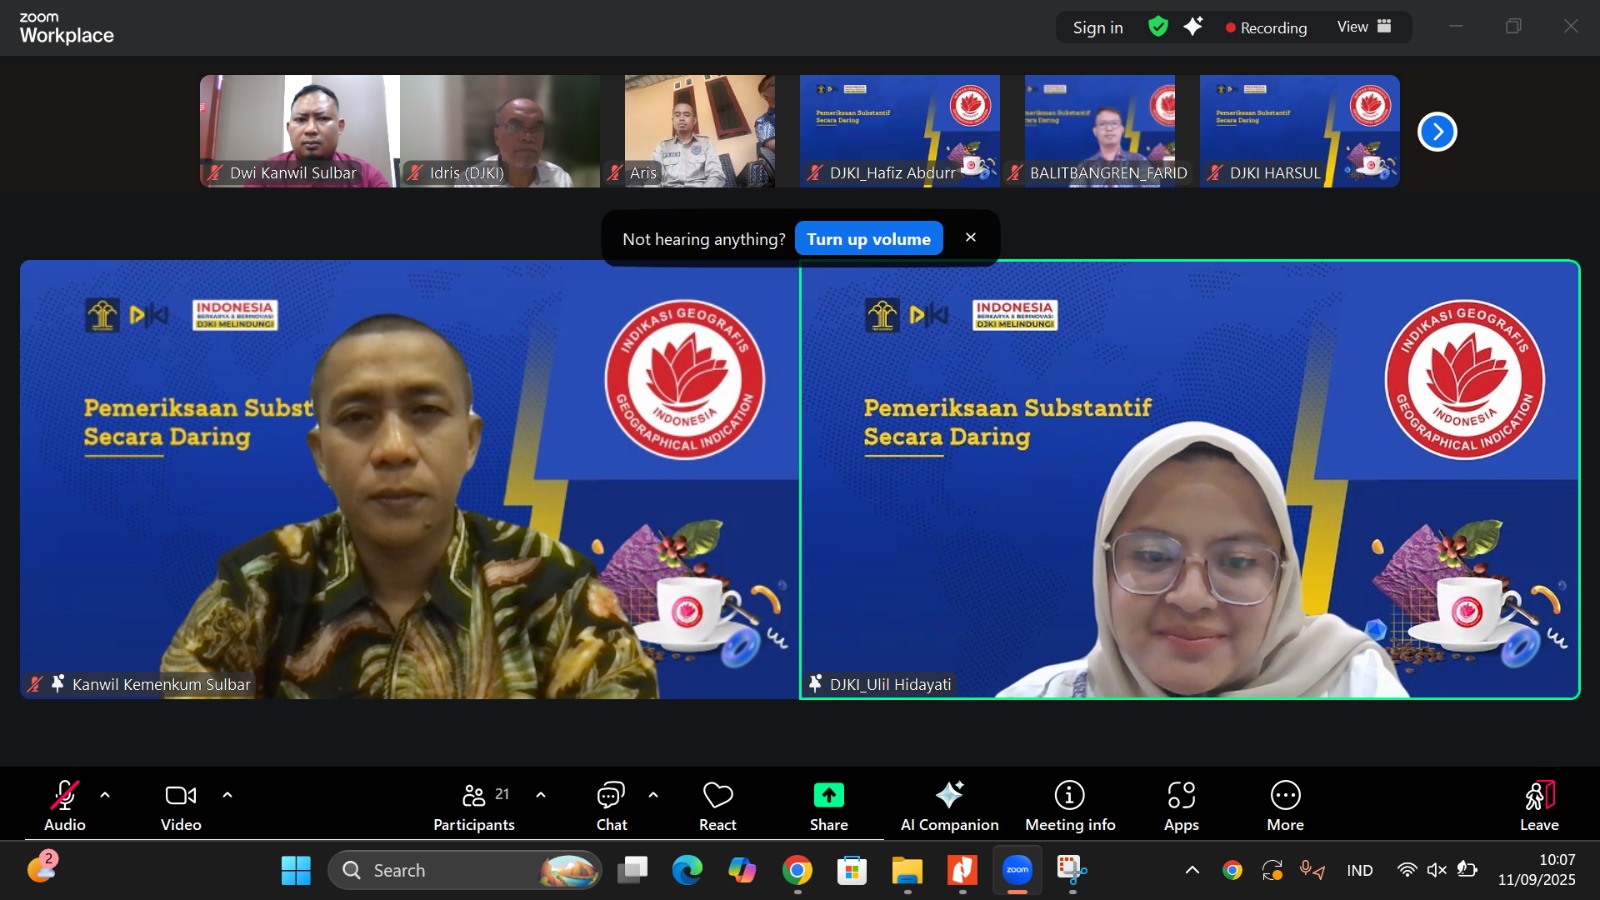
Task: Expand audio settings arrow next to Audio
Action: click(x=105, y=796)
